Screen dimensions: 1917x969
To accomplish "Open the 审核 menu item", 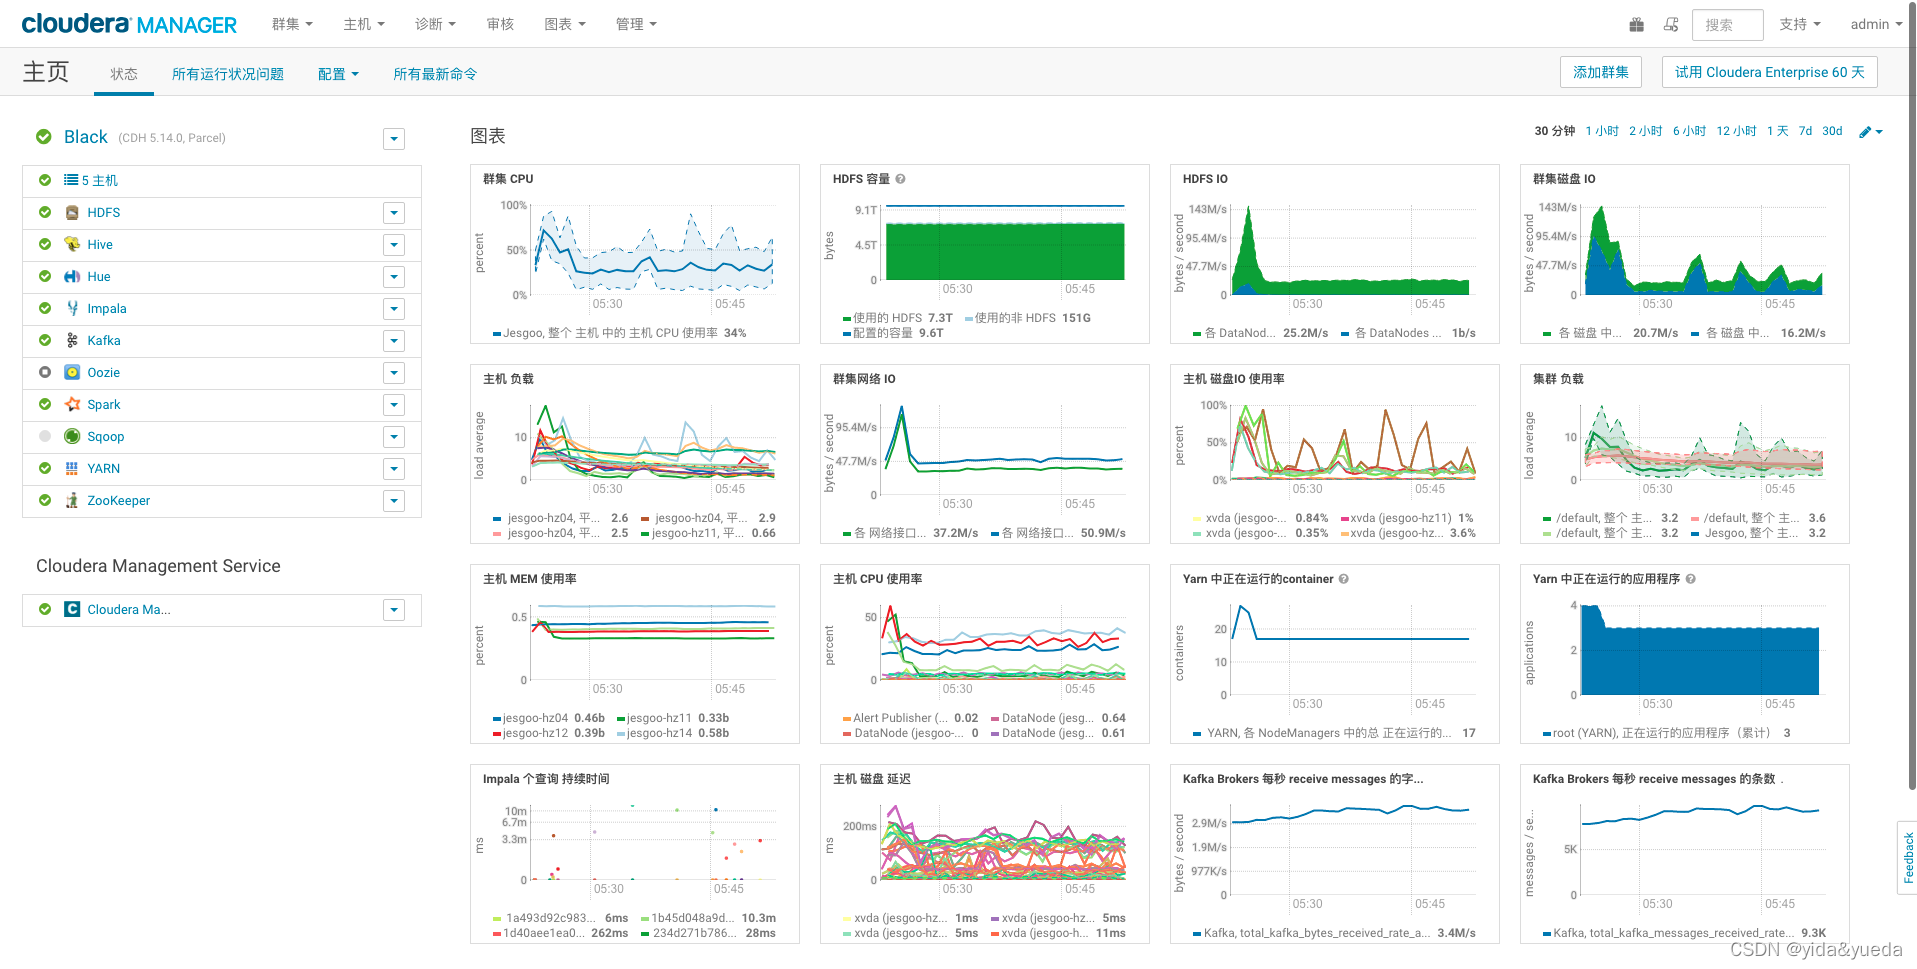I will pos(500,24).
